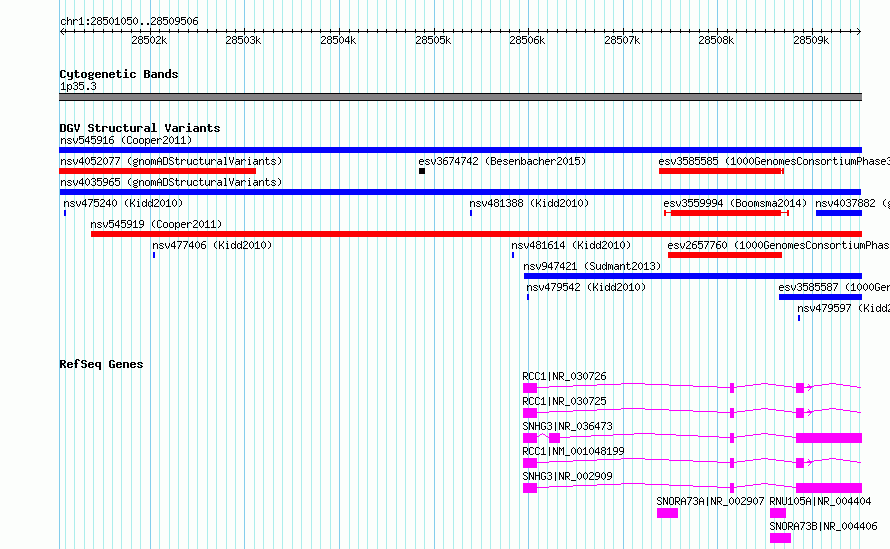Select first exon of SNHG3 NR_002909
Image resolution: width=890 pixels, height=549 pixels.
[530, 488]
